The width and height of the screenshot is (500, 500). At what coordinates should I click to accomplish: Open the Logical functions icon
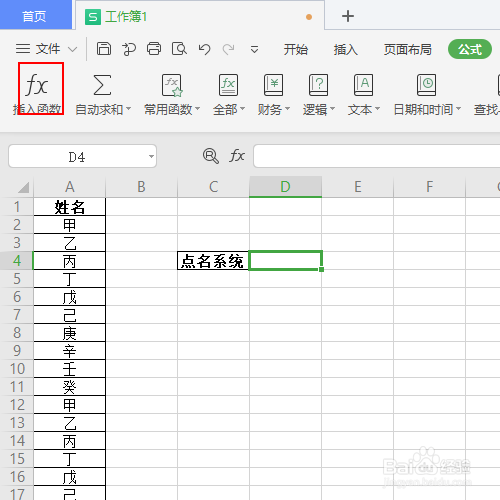coord(318,85)
